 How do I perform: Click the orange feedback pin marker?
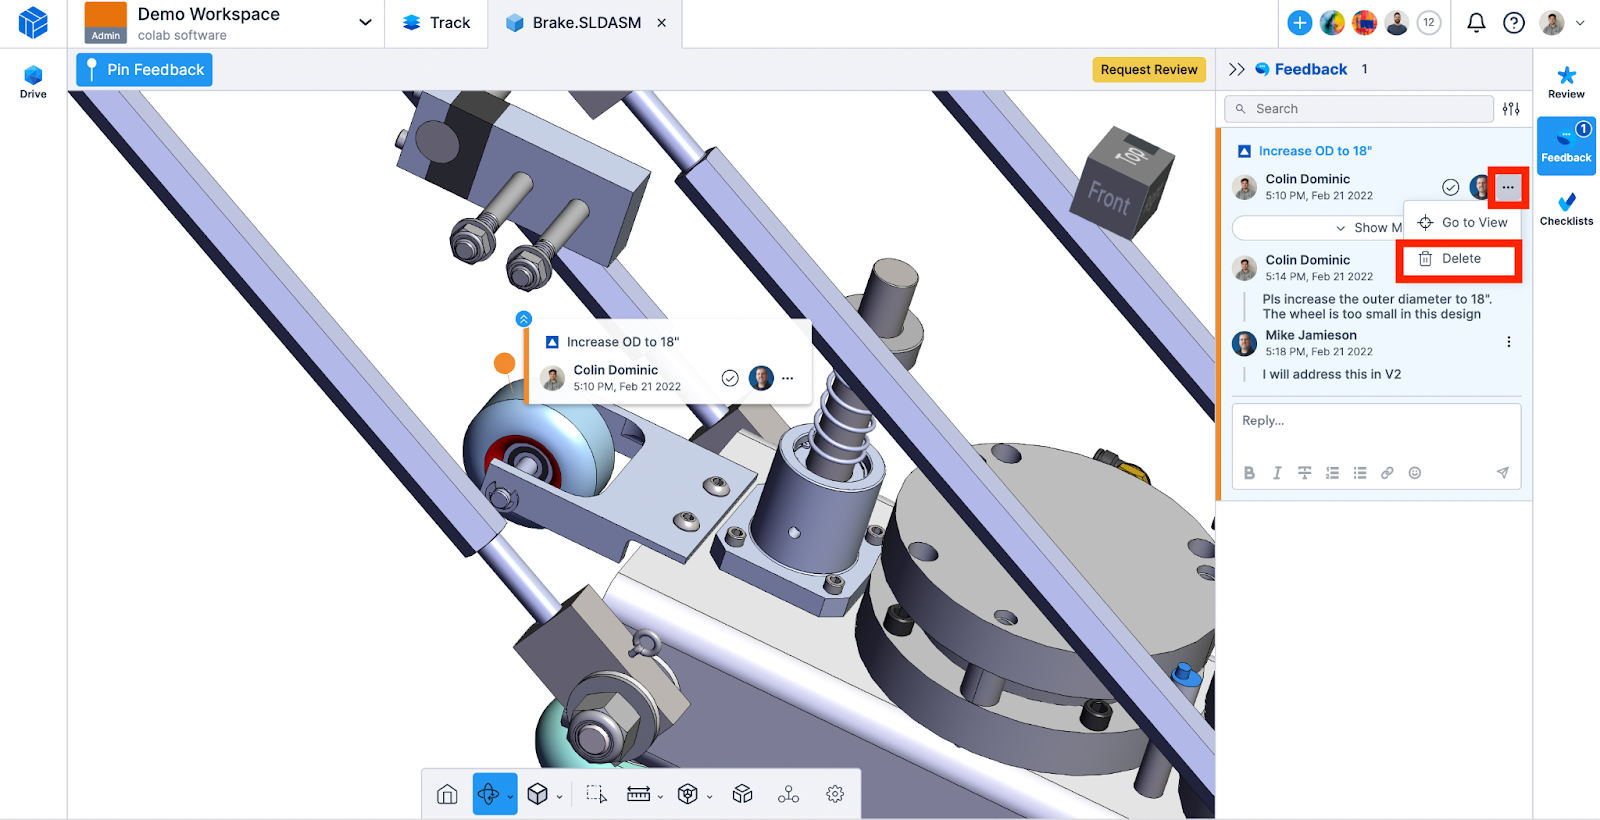(504, 363)
